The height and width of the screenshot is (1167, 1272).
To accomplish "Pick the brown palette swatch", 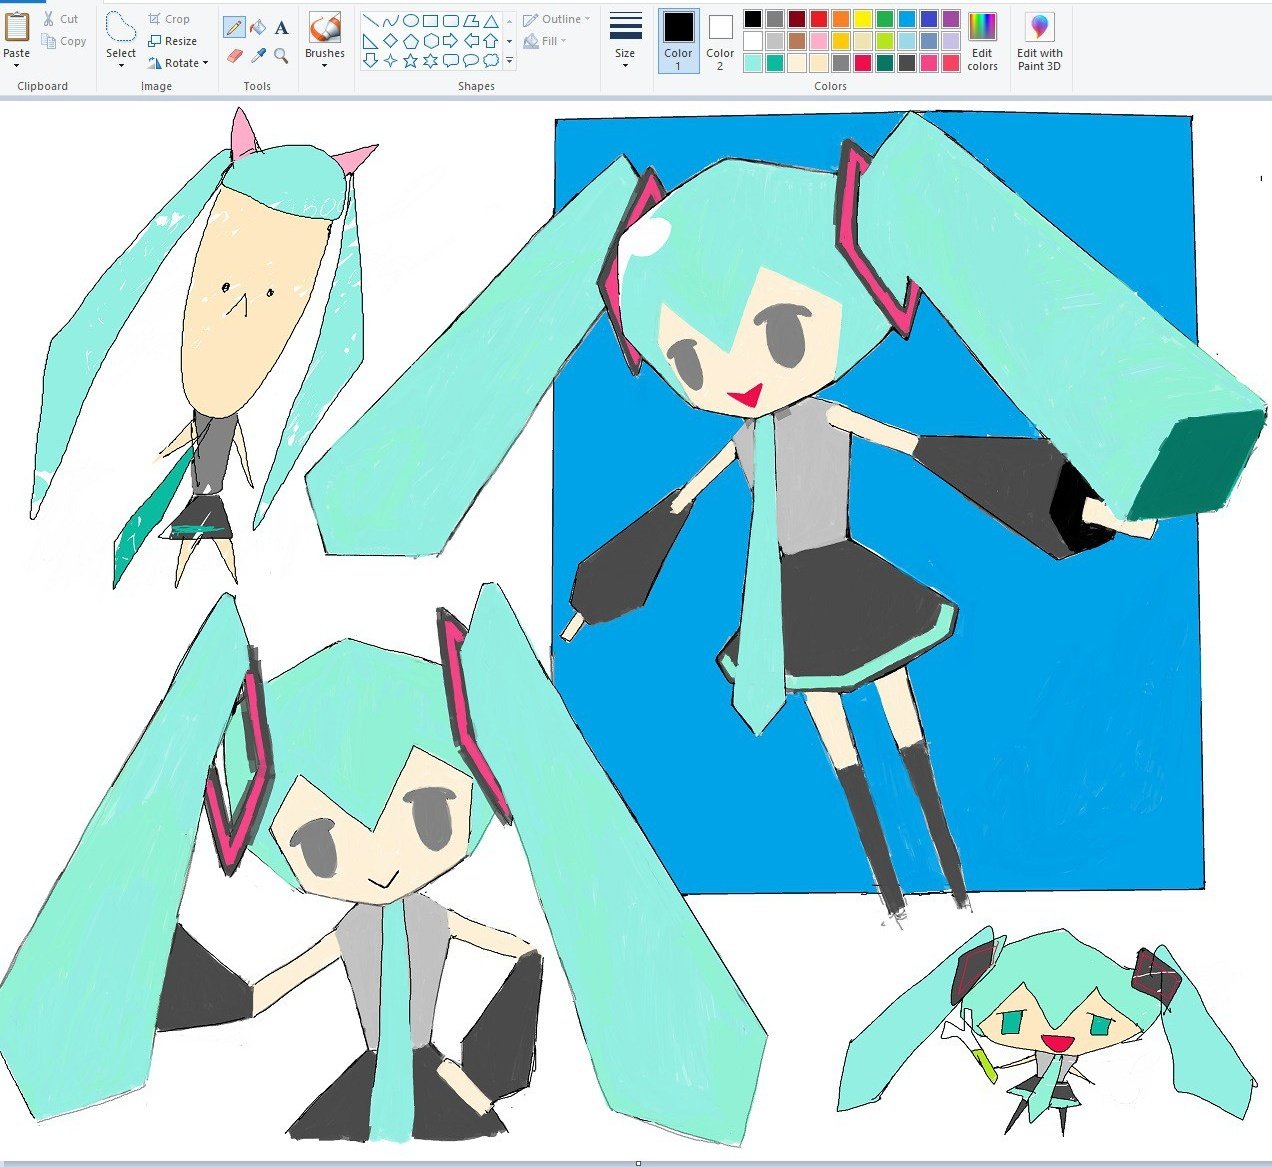I will click(x=797, y=41).
